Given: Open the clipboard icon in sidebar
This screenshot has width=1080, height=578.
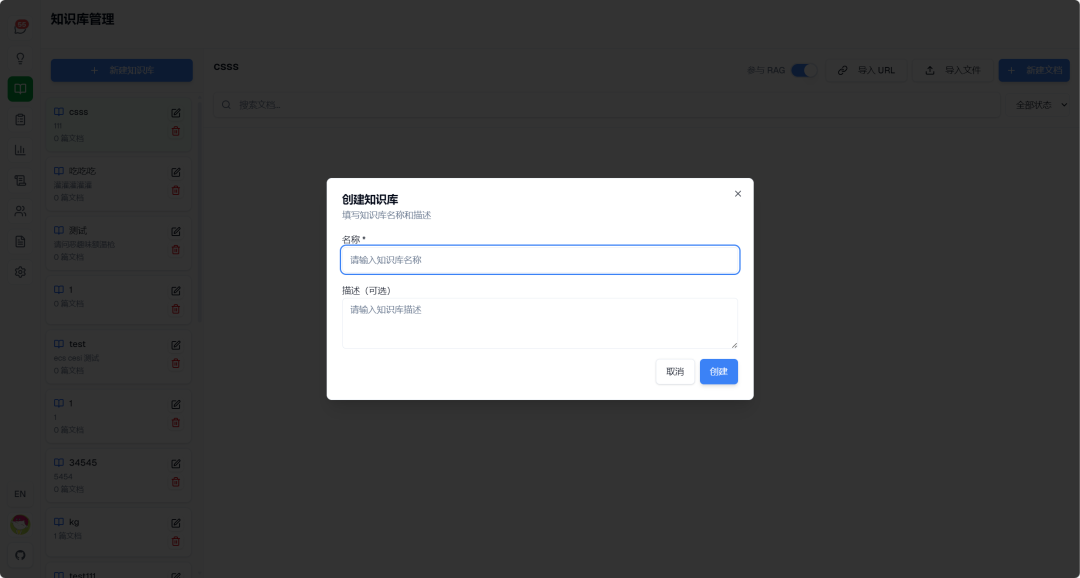Looking at the screenshot, I should (x=21, y=119).
